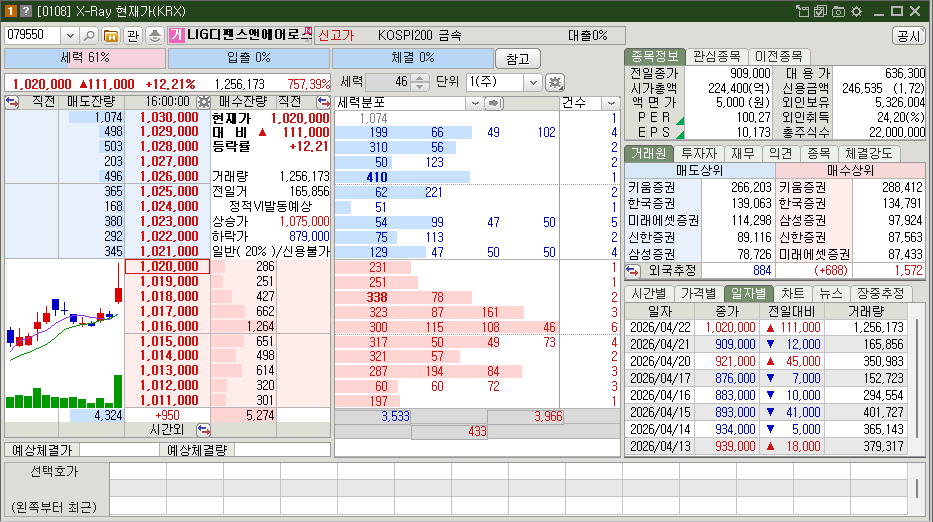Click gear icon next to 단위 dropdown
Viewport: 933px width, 522px height.
click(x=555, y=82)
